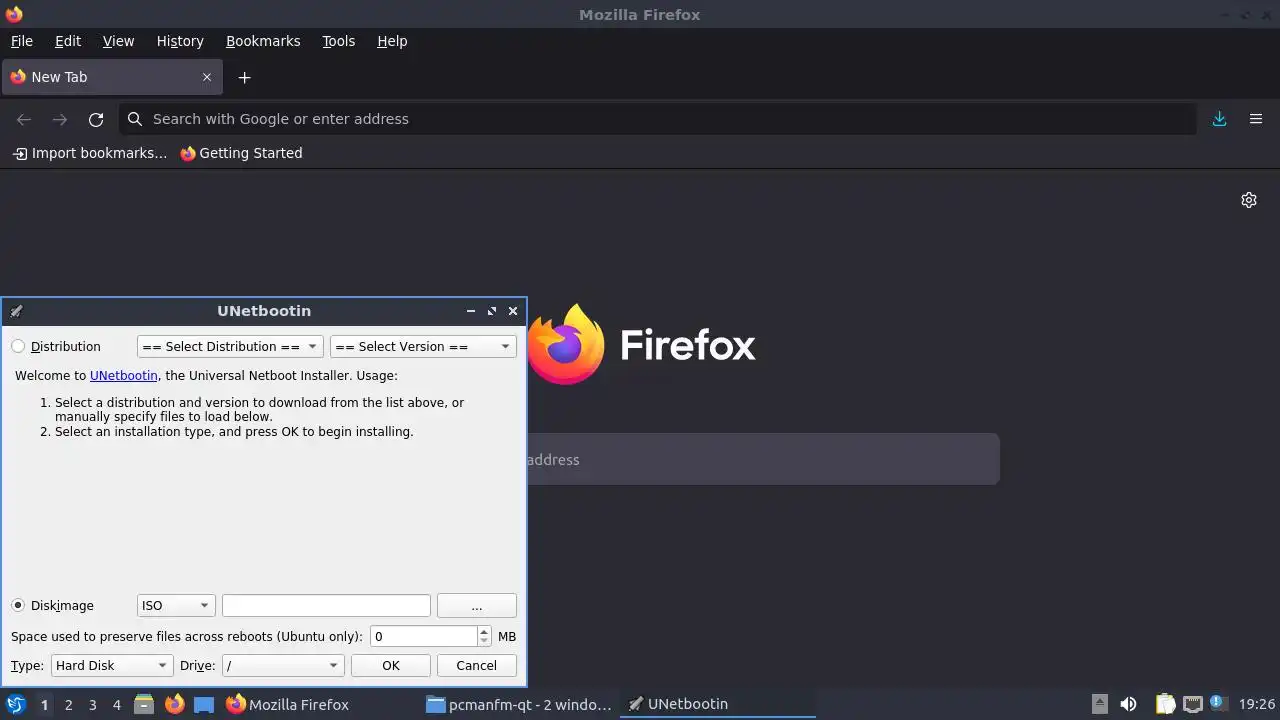Click the forward navigation arrow in Firefox

(x=60, y=119)
